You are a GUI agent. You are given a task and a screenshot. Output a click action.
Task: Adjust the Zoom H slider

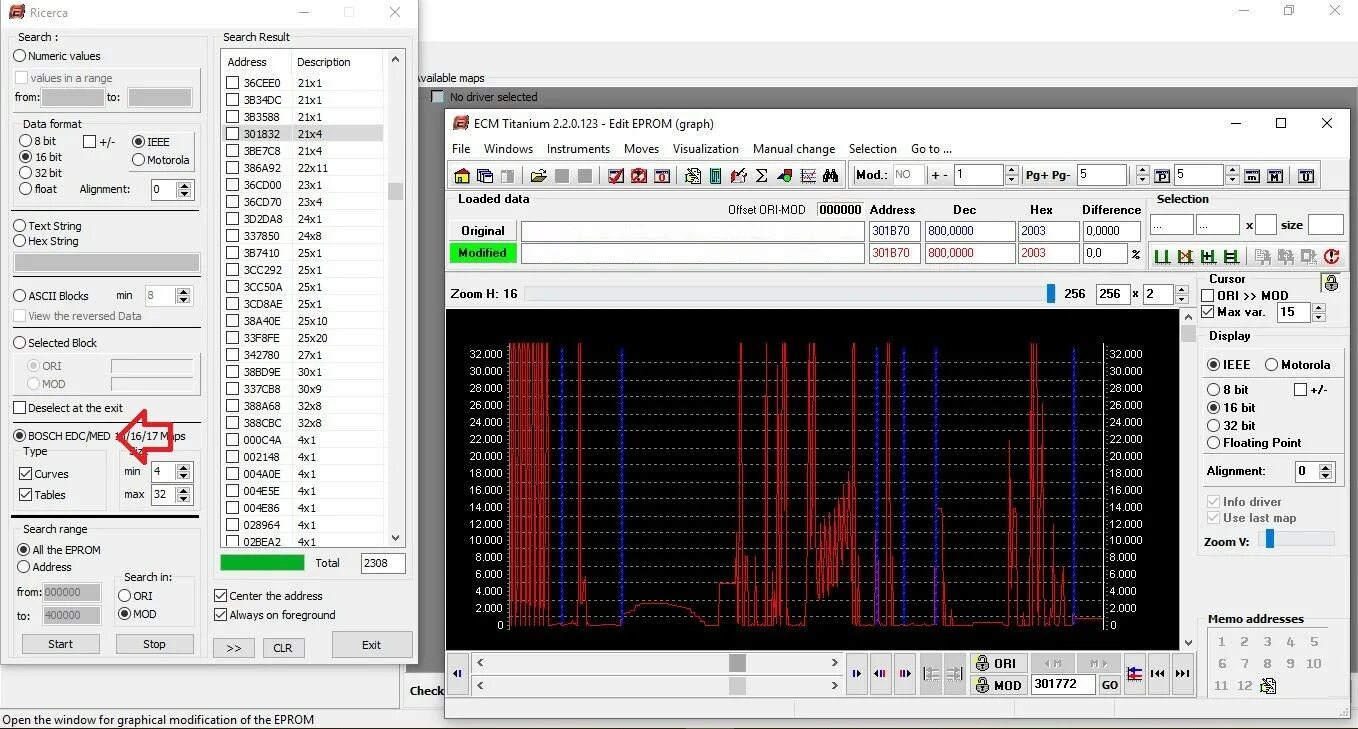[x=1050, y=293]
